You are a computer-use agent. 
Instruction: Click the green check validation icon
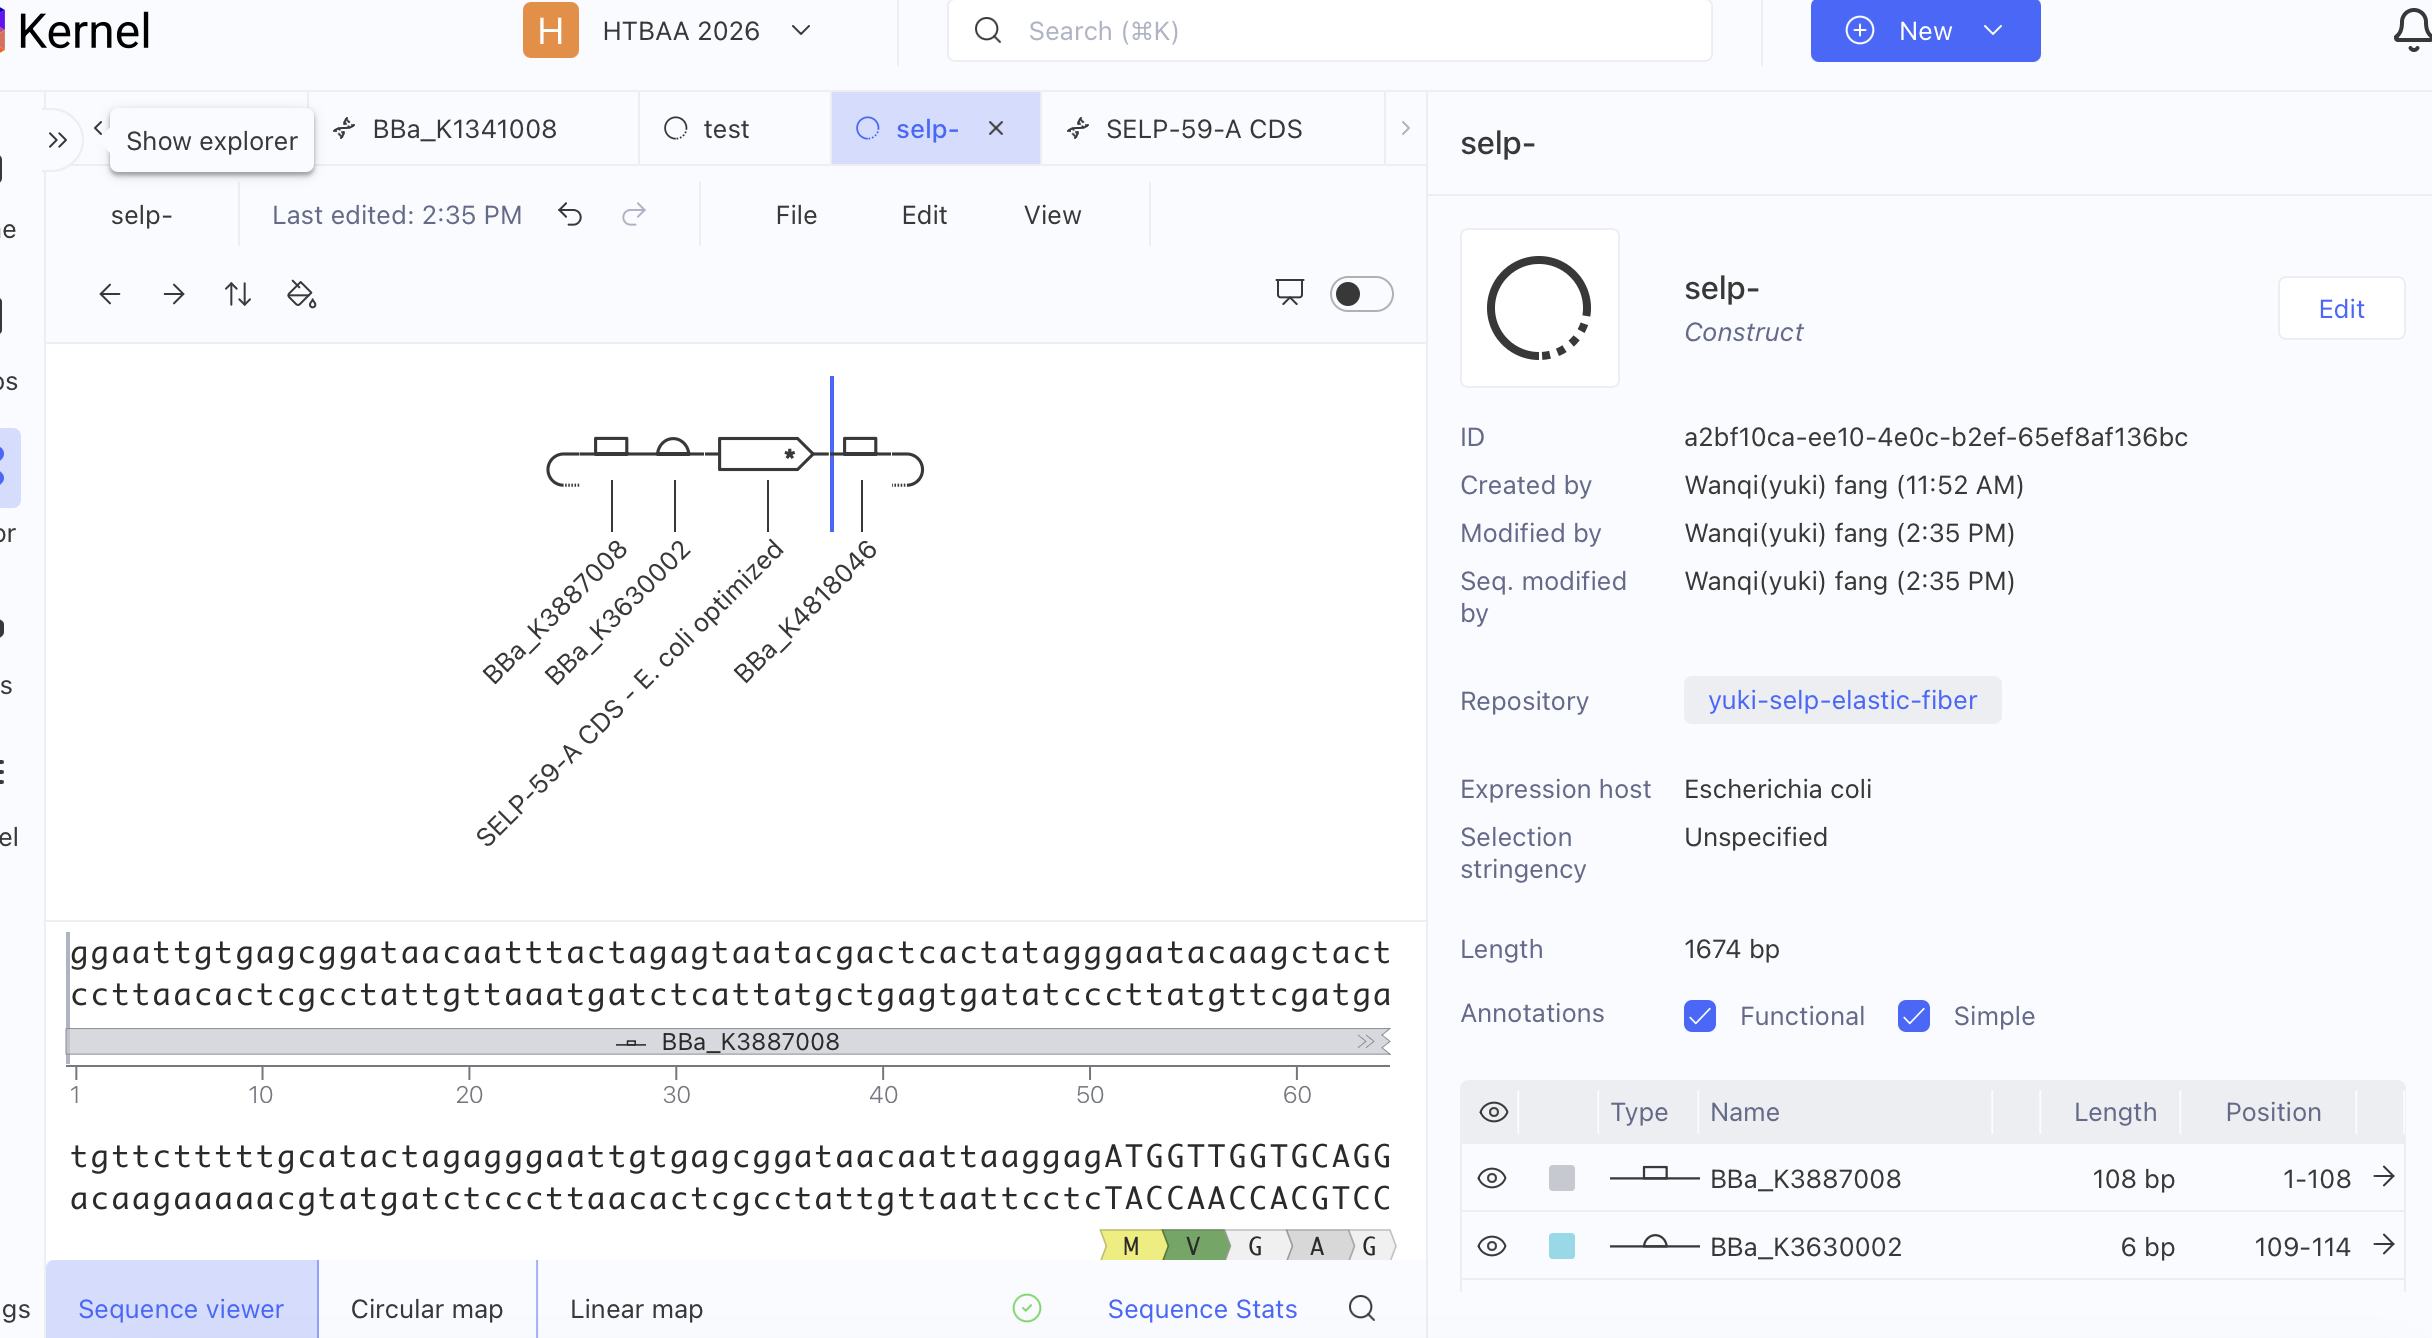1027,1308
